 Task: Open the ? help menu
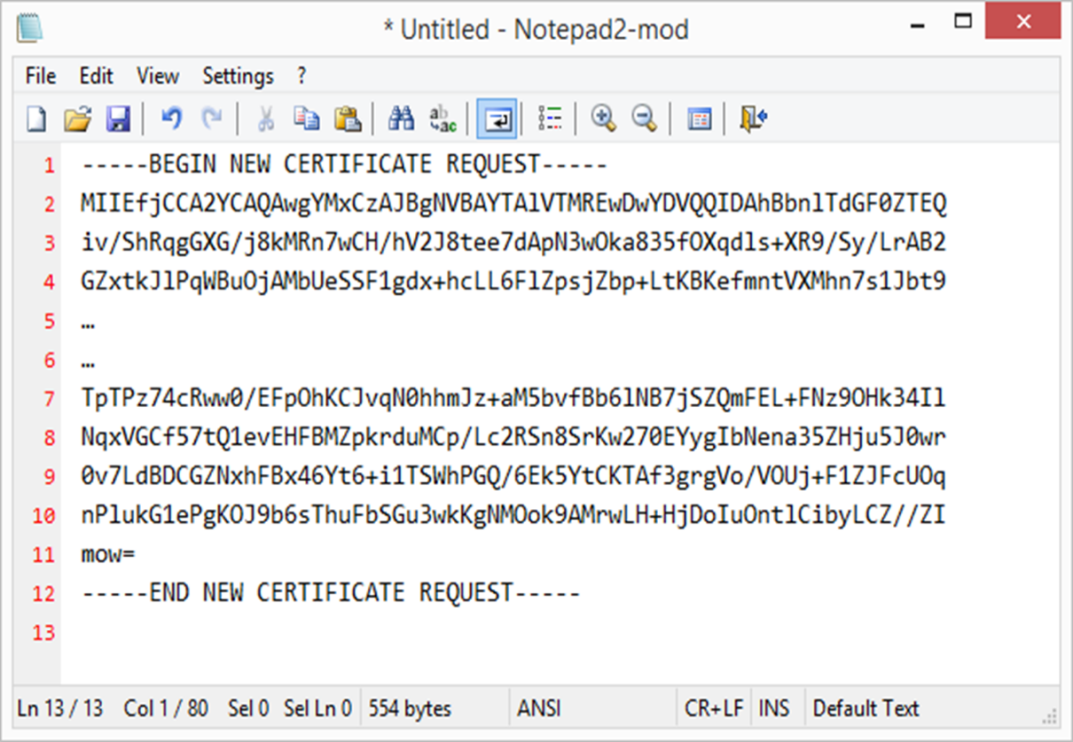point(302,75)
